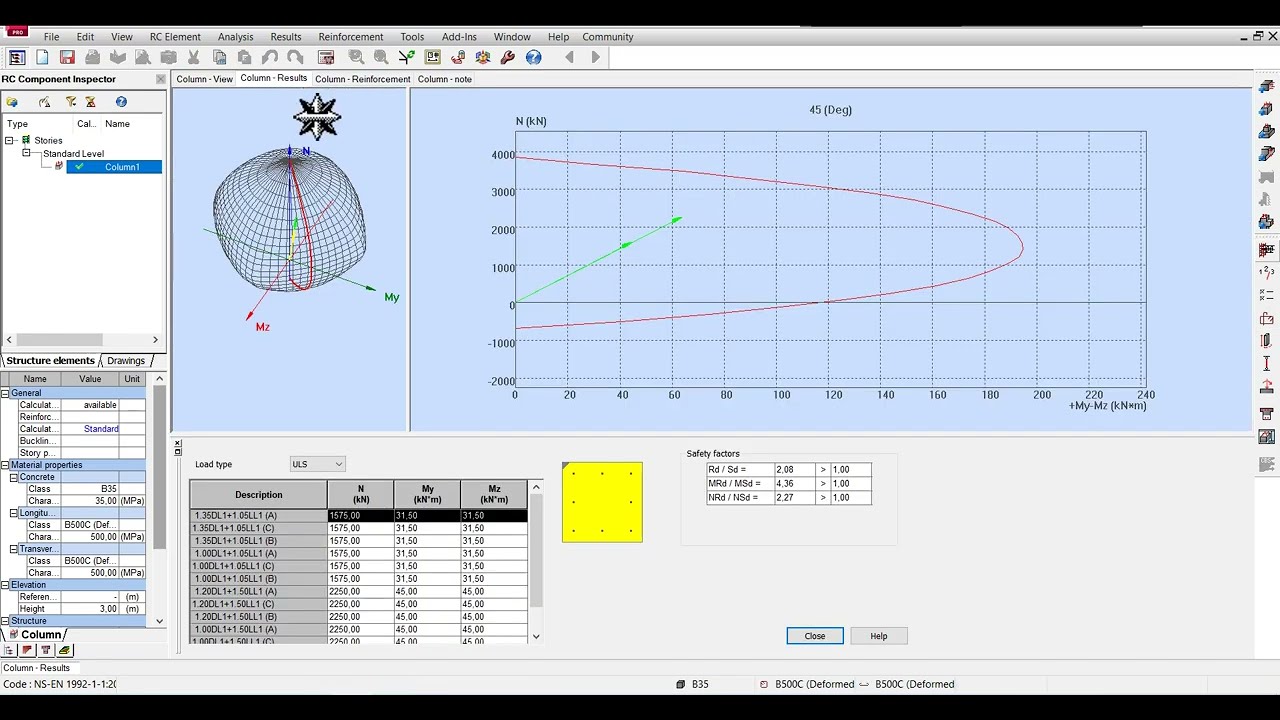Open the Load type ULS dropdown
1280x720 pixels.
pos(317,464)
